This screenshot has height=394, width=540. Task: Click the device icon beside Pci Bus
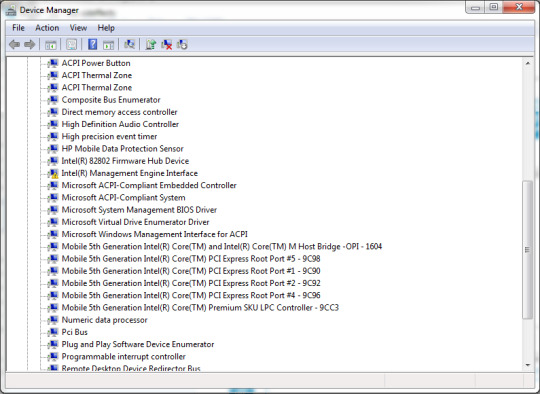coord(53,332)
